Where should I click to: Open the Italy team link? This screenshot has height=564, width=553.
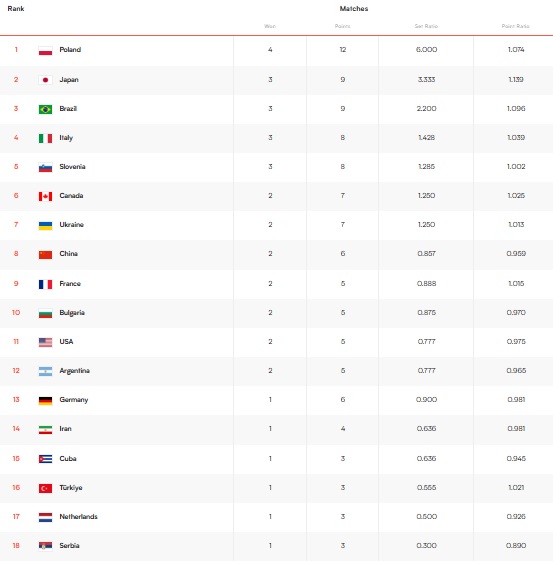click(x=66, y=138)
